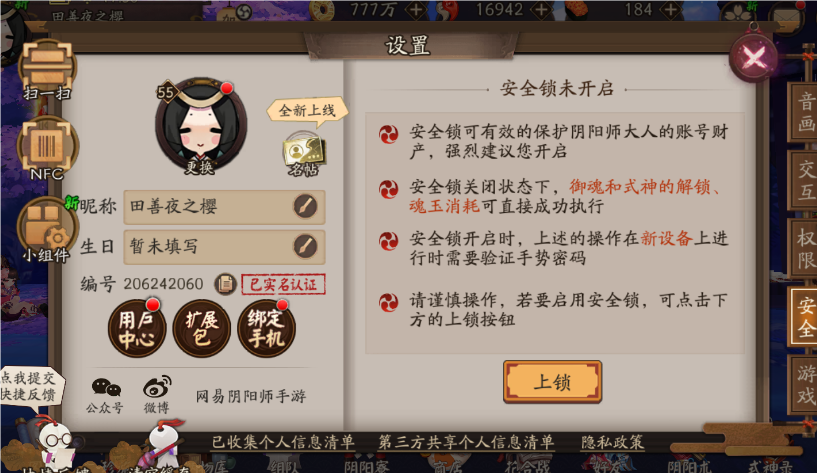Click the 名帖 name card icon
Viewport: 817px width, 473px height.
[x=304, y=154]
